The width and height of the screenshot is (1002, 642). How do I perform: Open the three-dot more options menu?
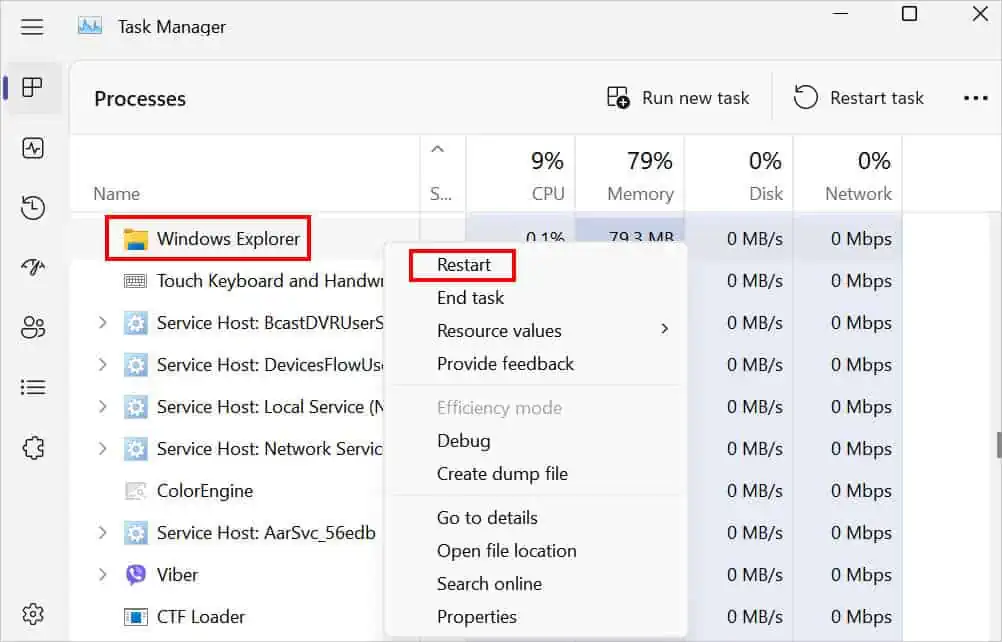(x=976, y=97)
